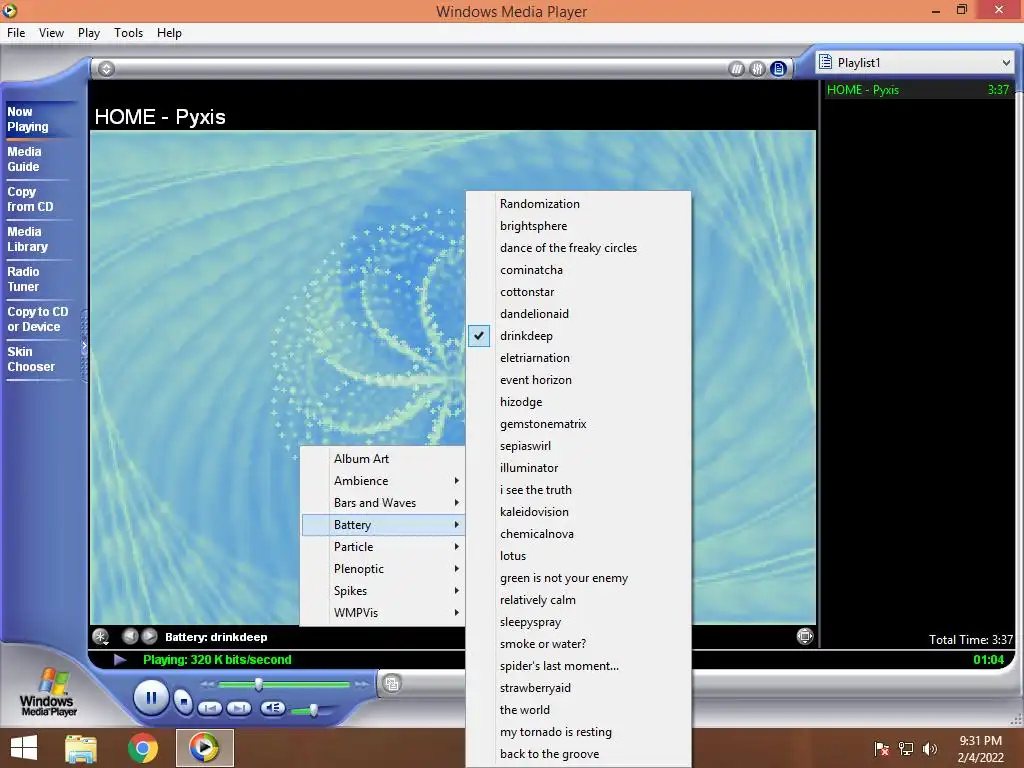Pick back to the groove preset
The height and width of the screenshot is (768, 1024).
pos(579,754)
